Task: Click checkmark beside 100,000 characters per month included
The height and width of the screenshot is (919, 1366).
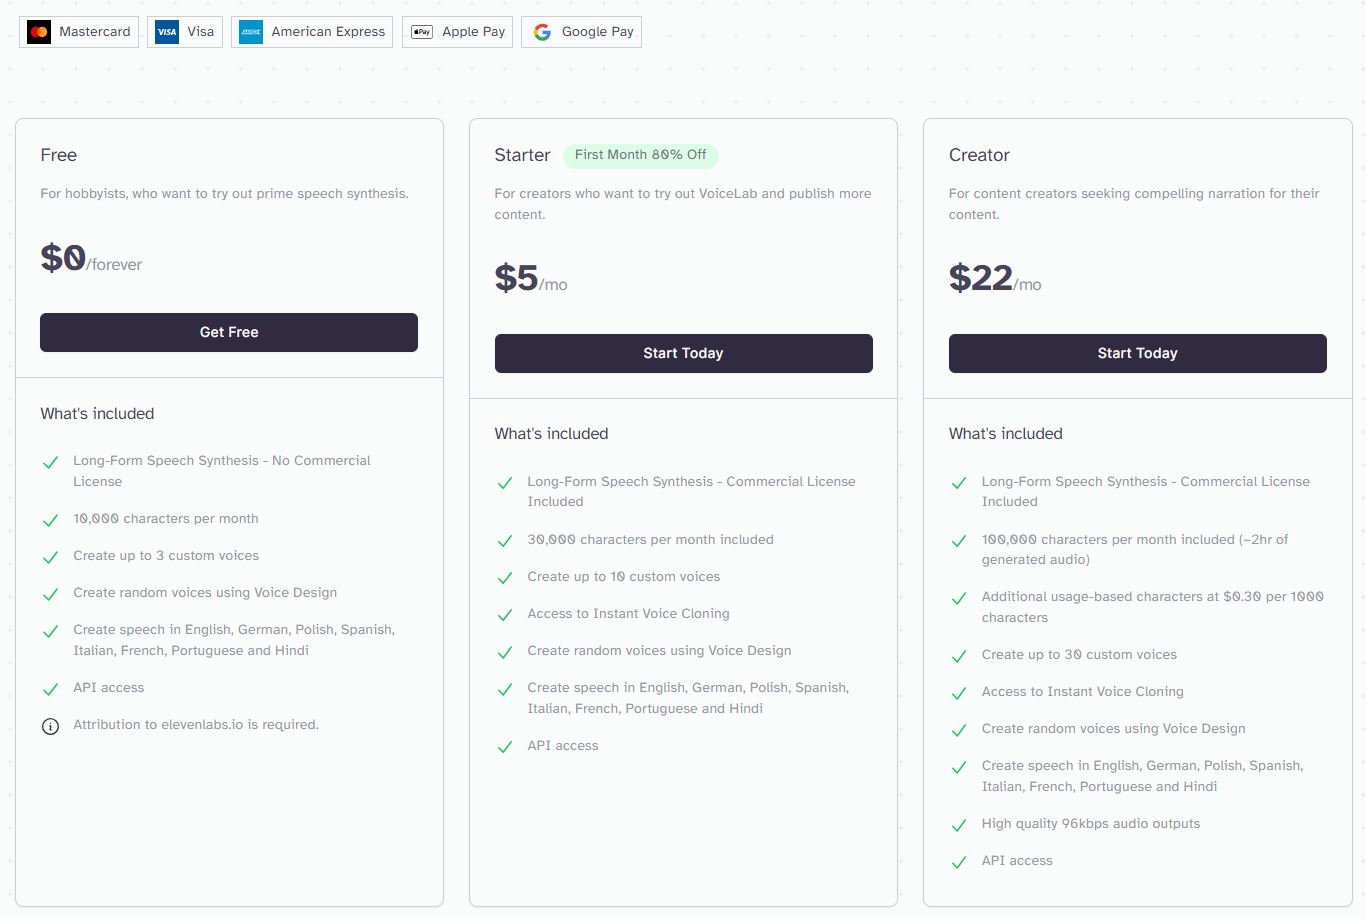Action: [959, 541]
